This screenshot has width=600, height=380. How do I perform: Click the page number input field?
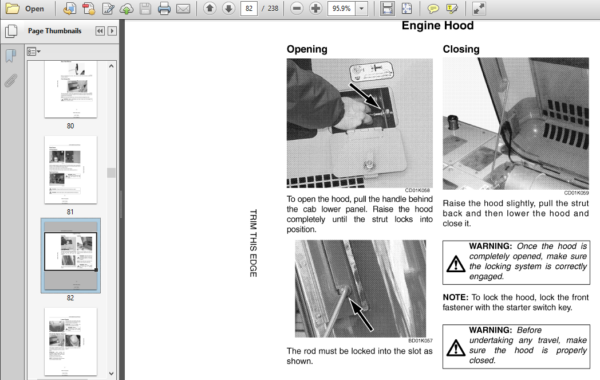click(249, 8)
